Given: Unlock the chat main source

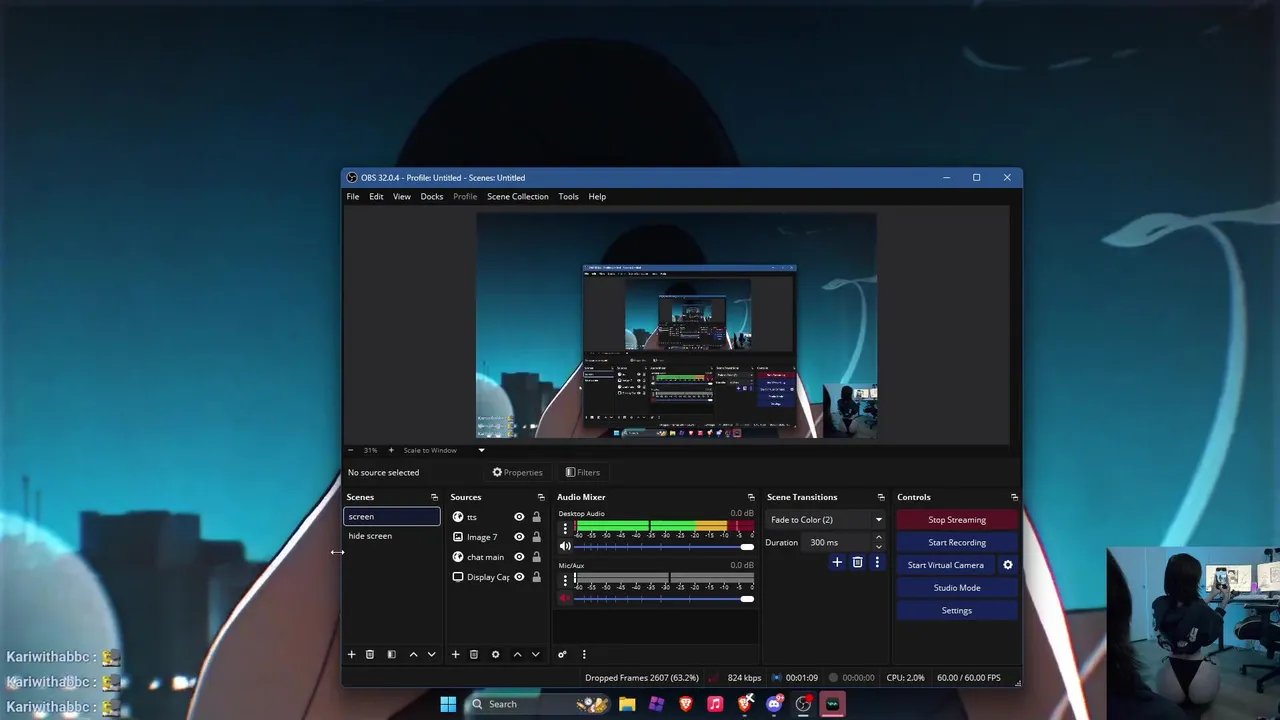Looking at the screenshot, I should 536,557.
